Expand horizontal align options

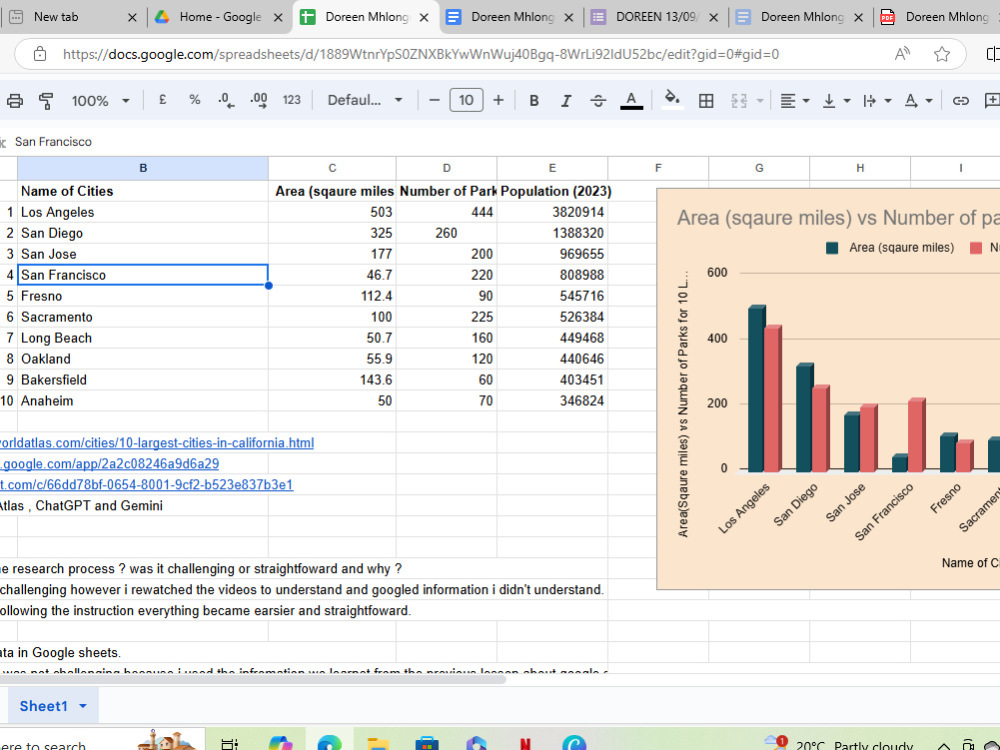[795, 101]
